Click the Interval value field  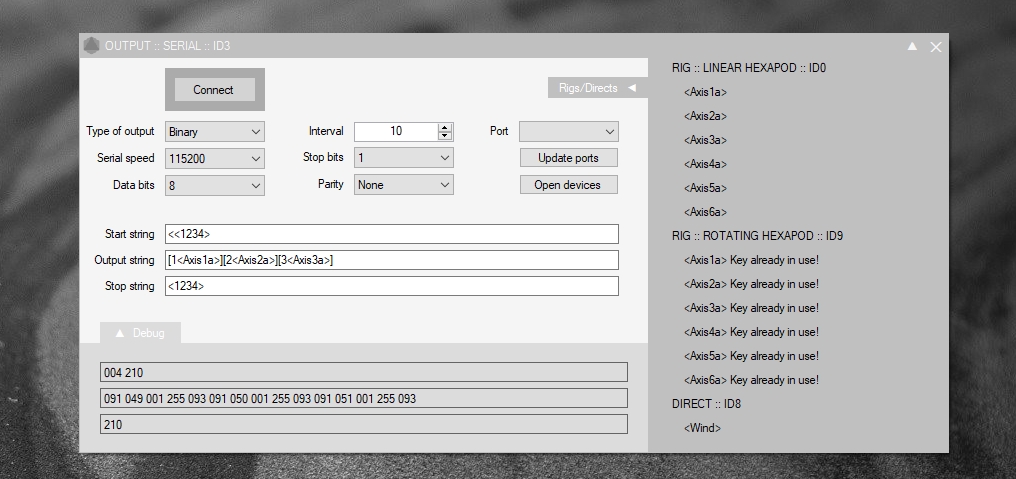(x=396, y=132)
